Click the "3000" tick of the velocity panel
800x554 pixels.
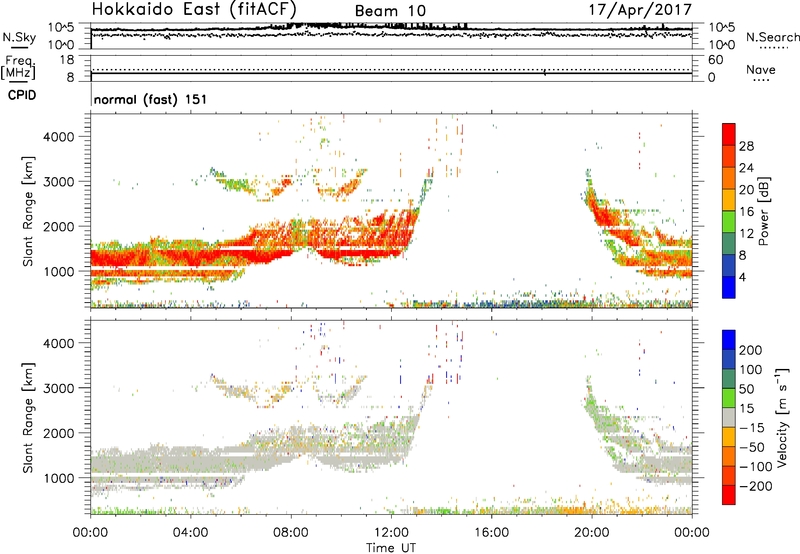tap(59, 388)
